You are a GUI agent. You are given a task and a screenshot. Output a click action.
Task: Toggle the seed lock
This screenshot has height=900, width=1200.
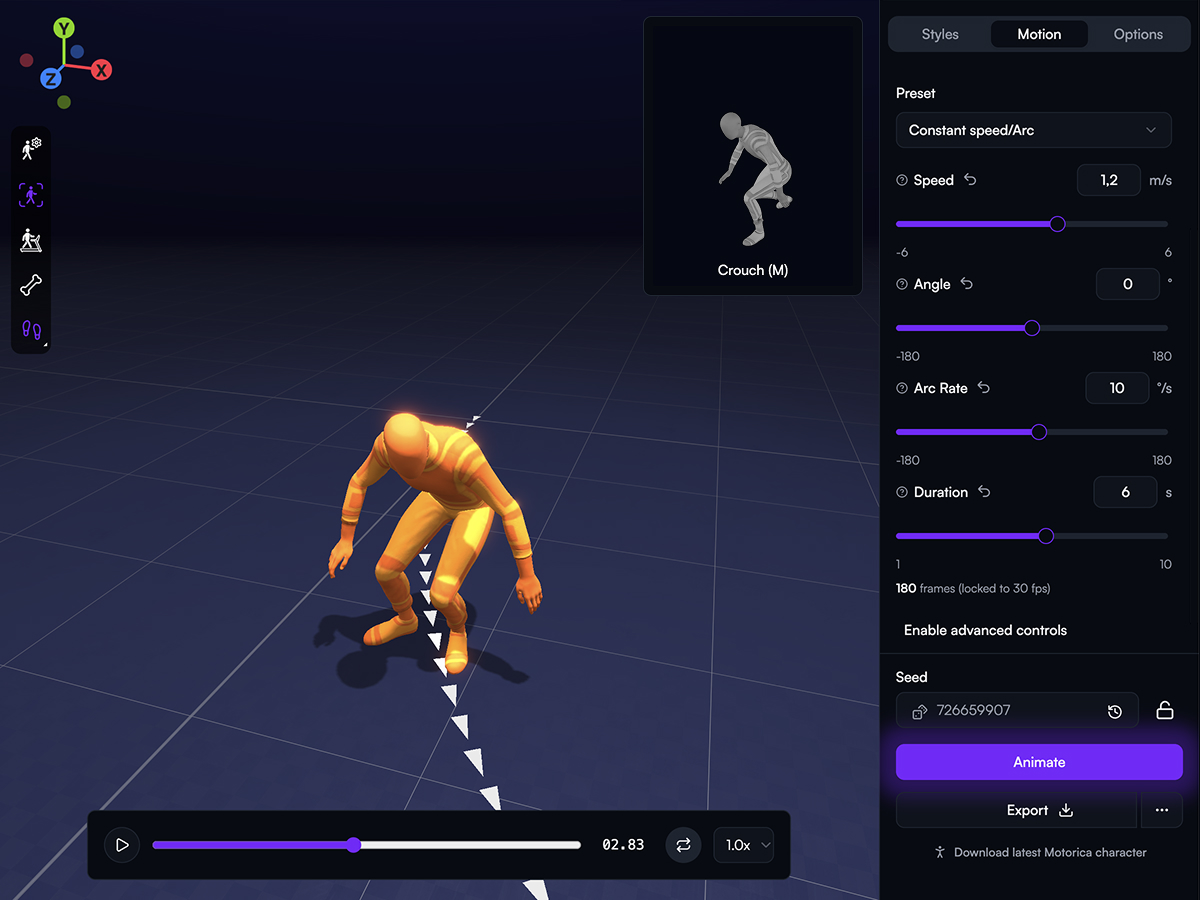(x=1164, y=710)
